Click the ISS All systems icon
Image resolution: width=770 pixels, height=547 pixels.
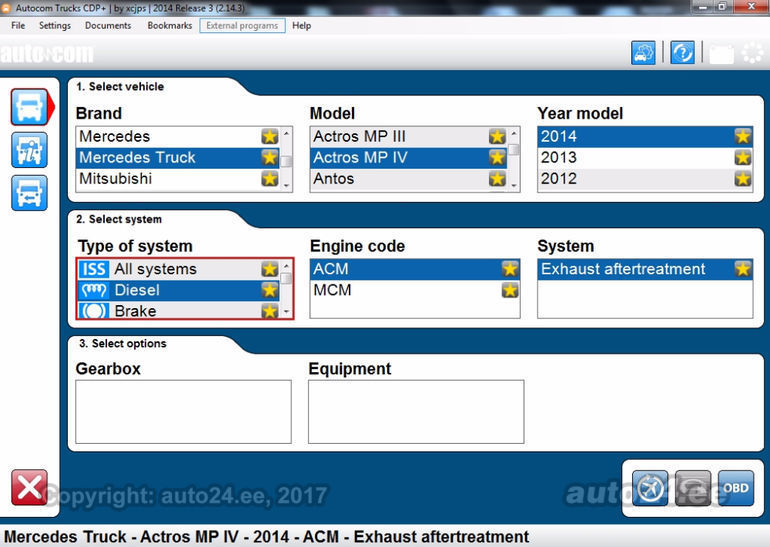(94, 269)
